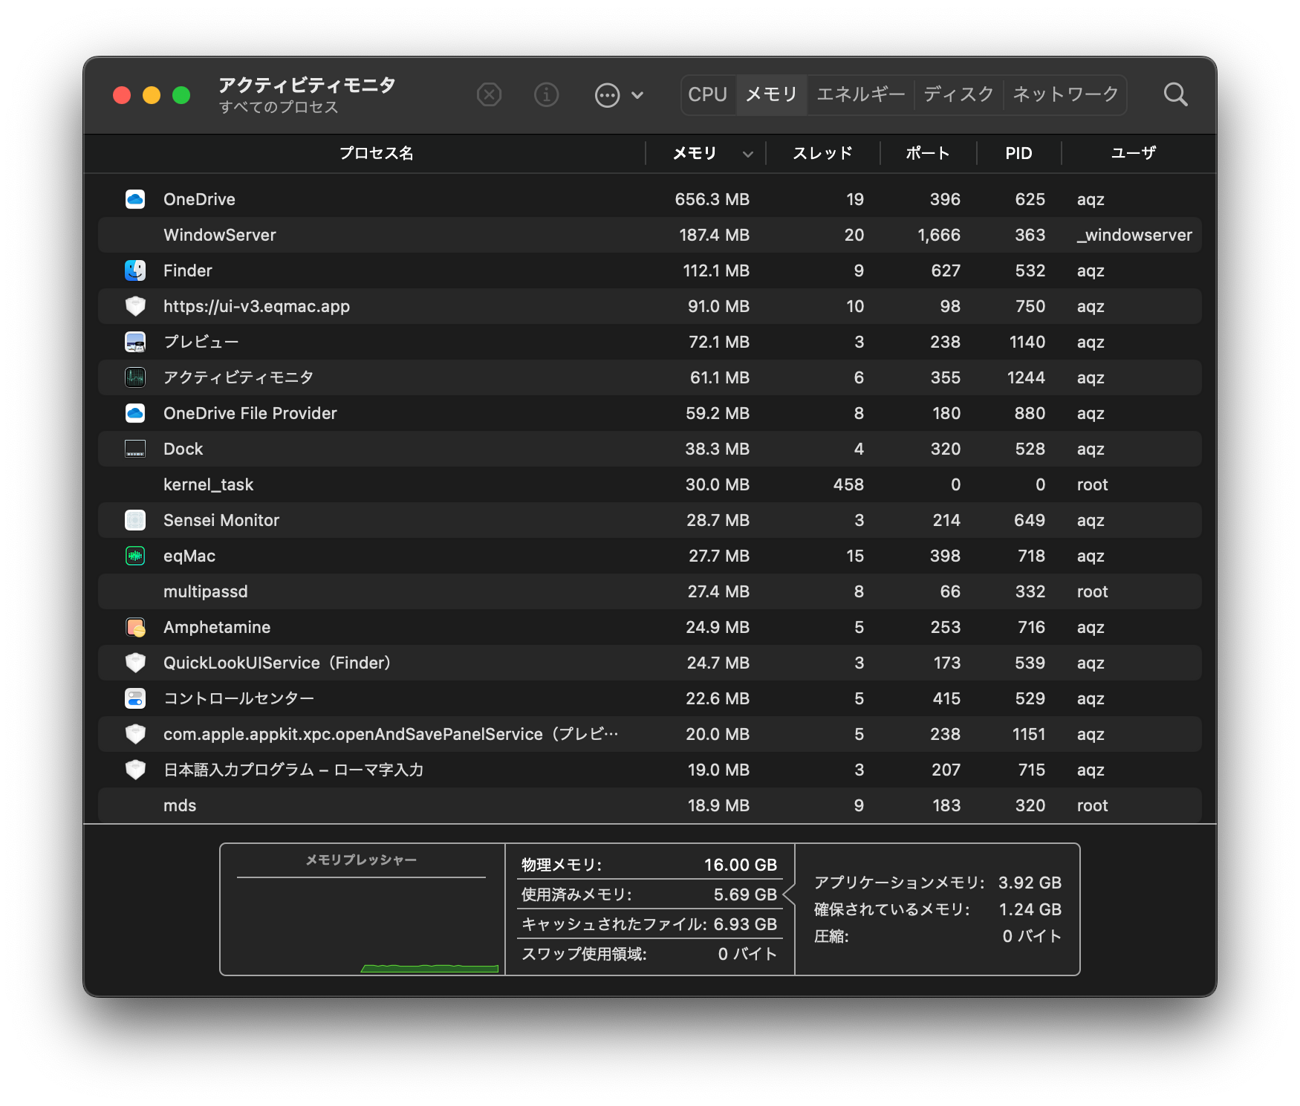Toggle sort order on メモリ column header
Screen dimensions: 1300x1106
706,153
